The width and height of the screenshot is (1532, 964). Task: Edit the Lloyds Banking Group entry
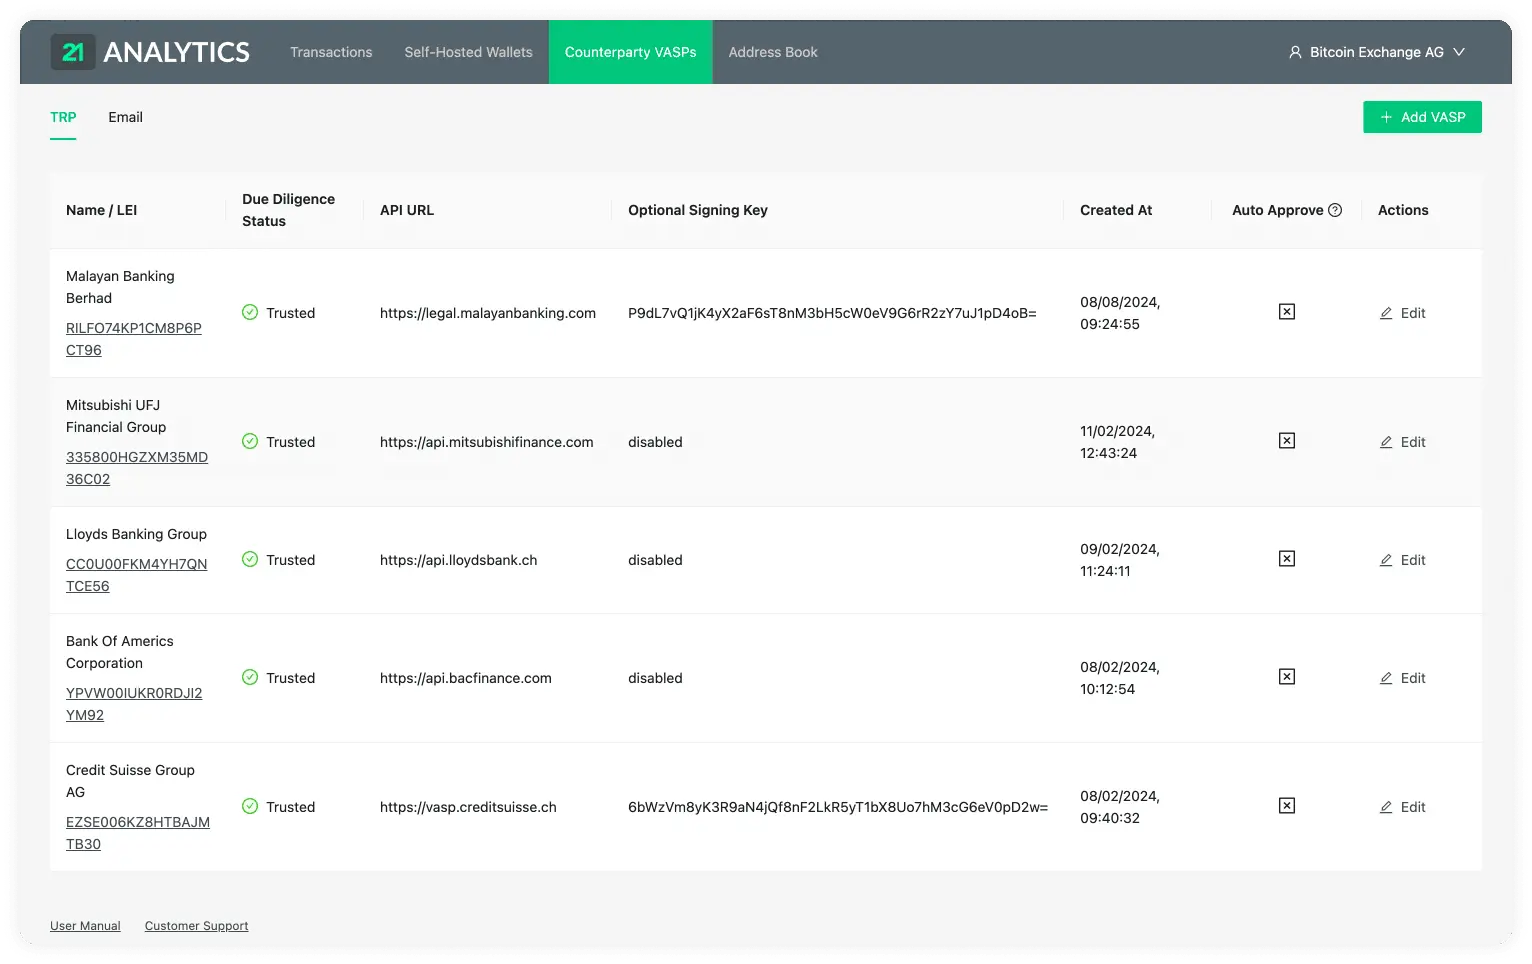pyautogui.click(x=1403, y=560)
